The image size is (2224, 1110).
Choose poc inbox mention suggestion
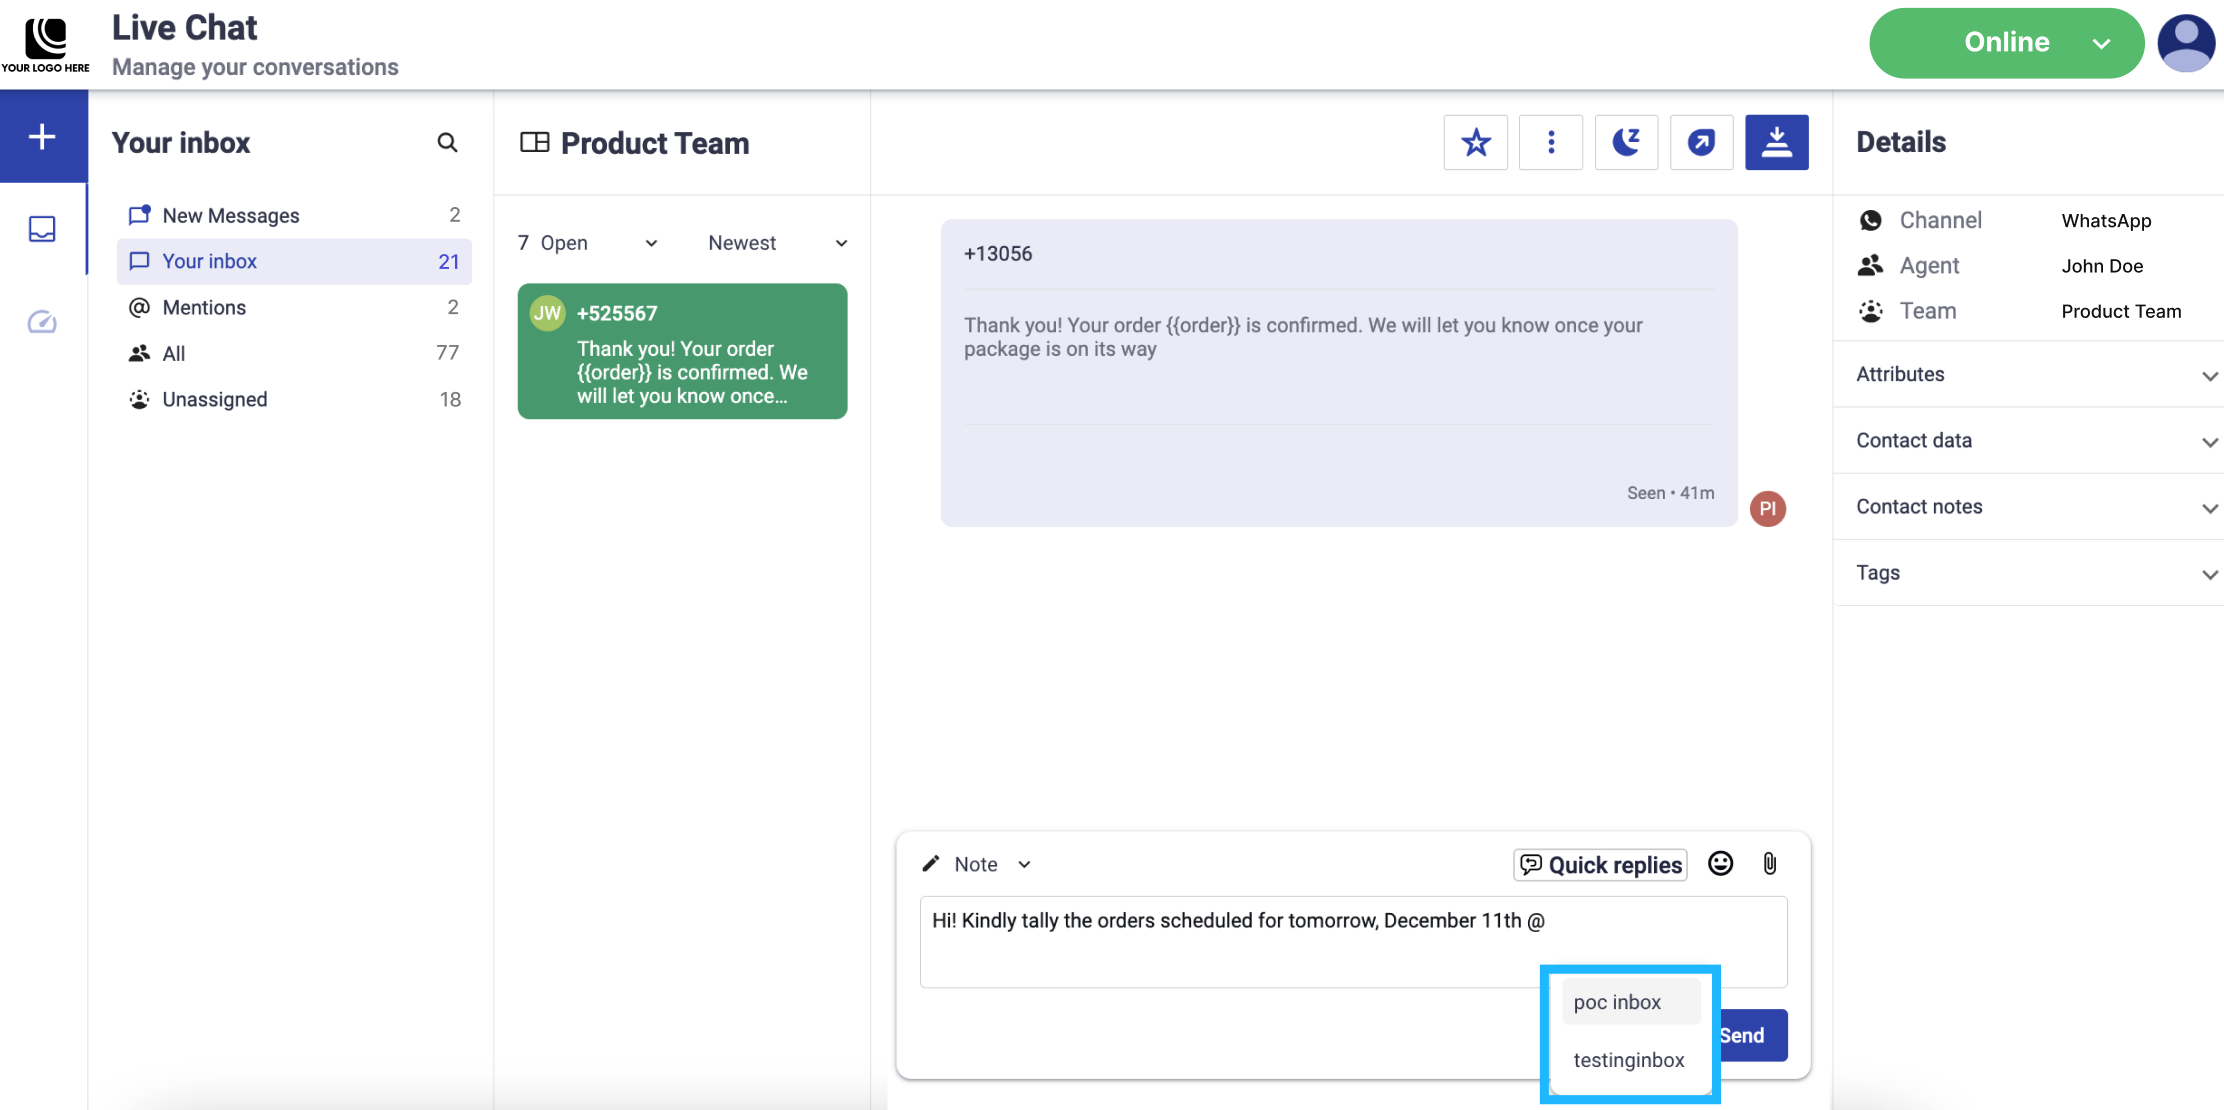tap(1618, 1003)
